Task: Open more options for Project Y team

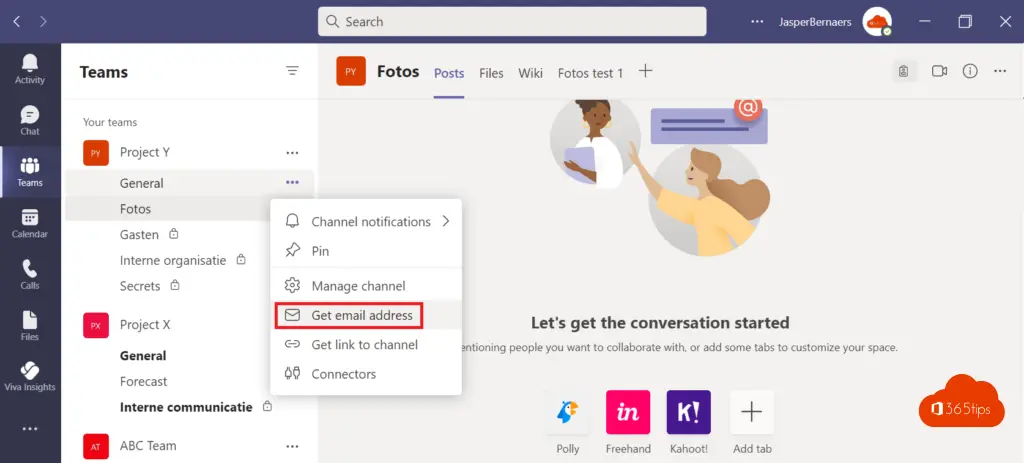Action: tap(292, 153)
